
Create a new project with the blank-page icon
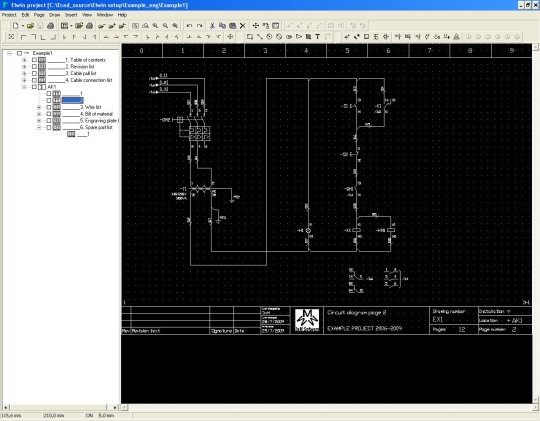(15, 25)
